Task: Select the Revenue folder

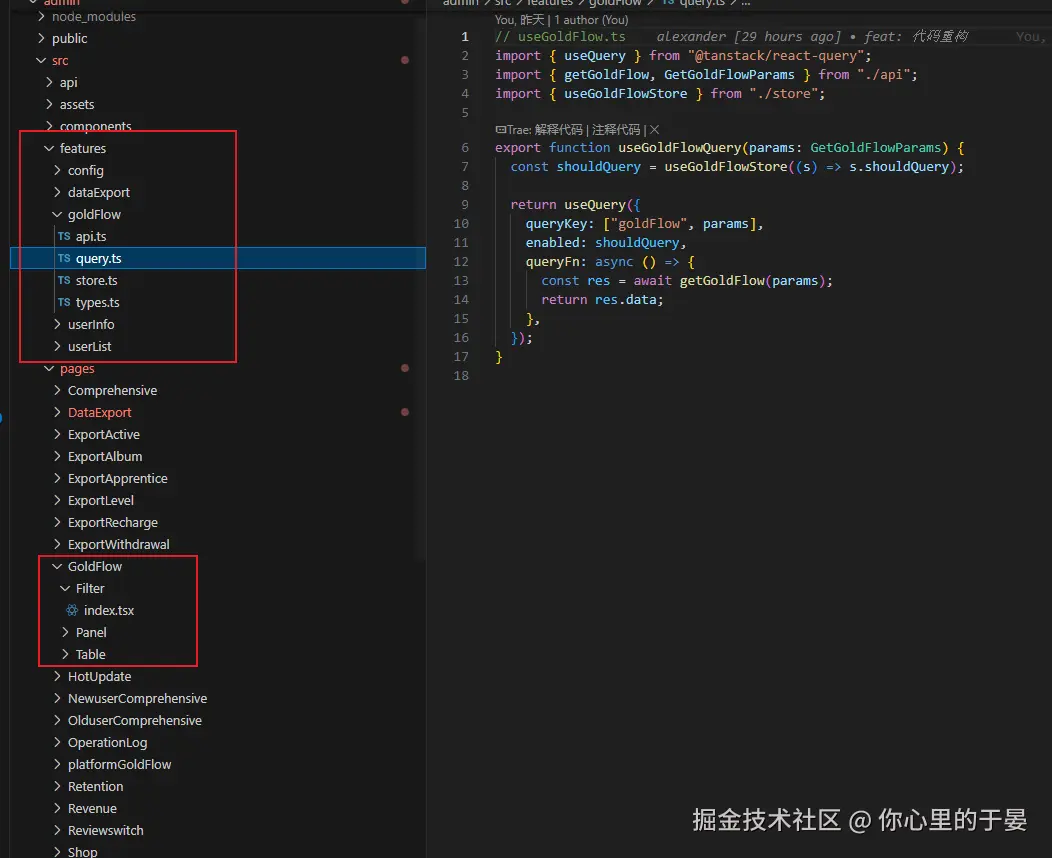Action: point(92,809)
